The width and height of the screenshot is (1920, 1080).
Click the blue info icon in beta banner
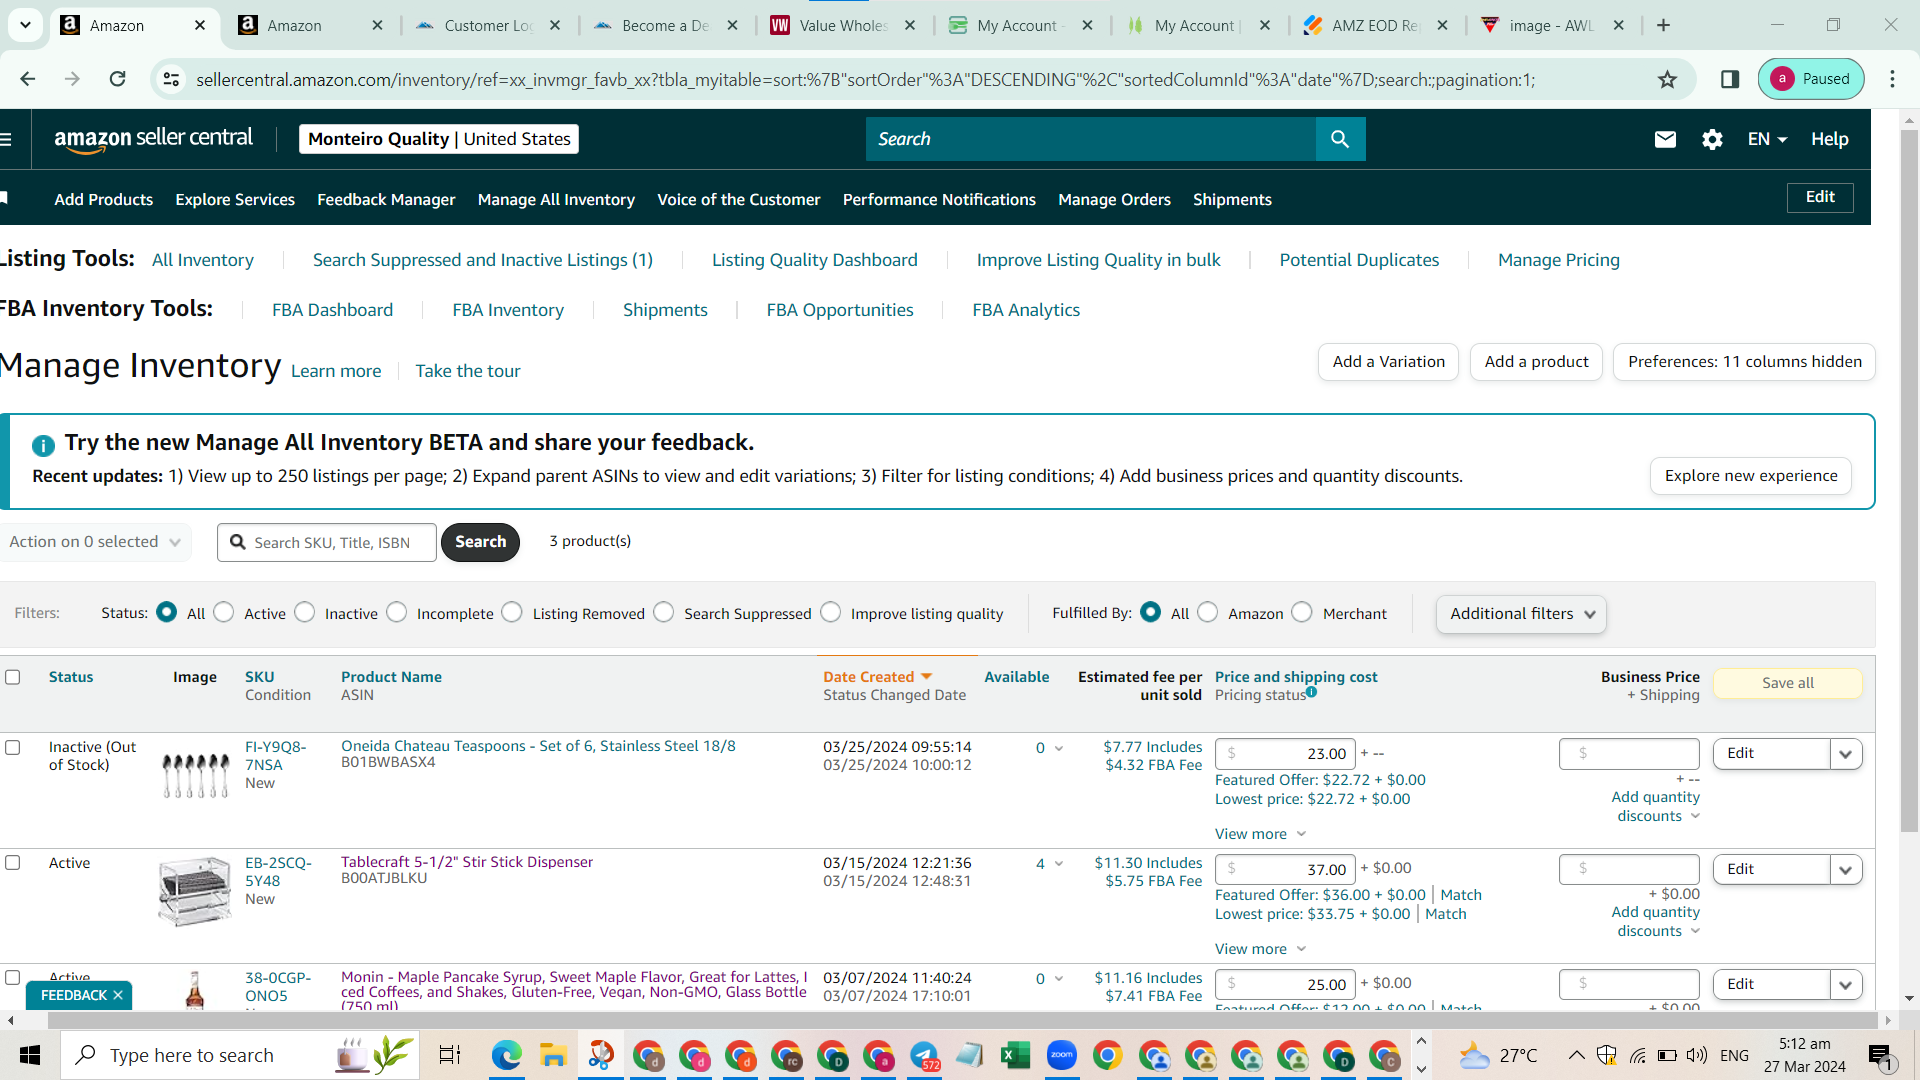tap(43, 445)
